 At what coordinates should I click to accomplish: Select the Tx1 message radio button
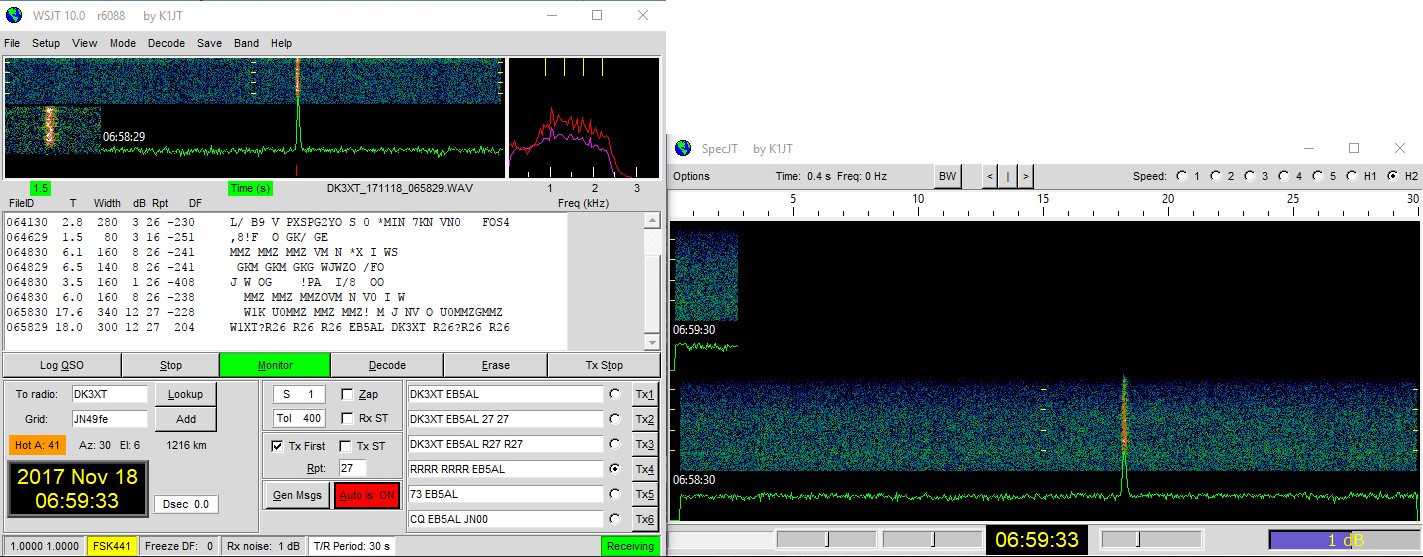tap(614, 394)
